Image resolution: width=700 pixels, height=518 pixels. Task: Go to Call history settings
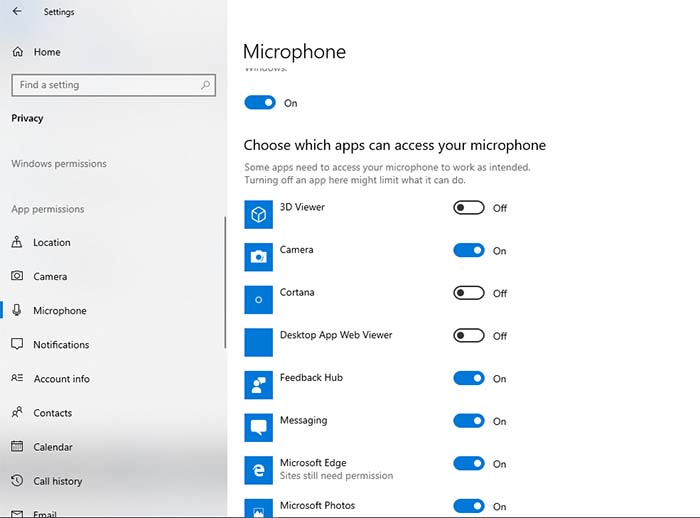coord(58,481)
